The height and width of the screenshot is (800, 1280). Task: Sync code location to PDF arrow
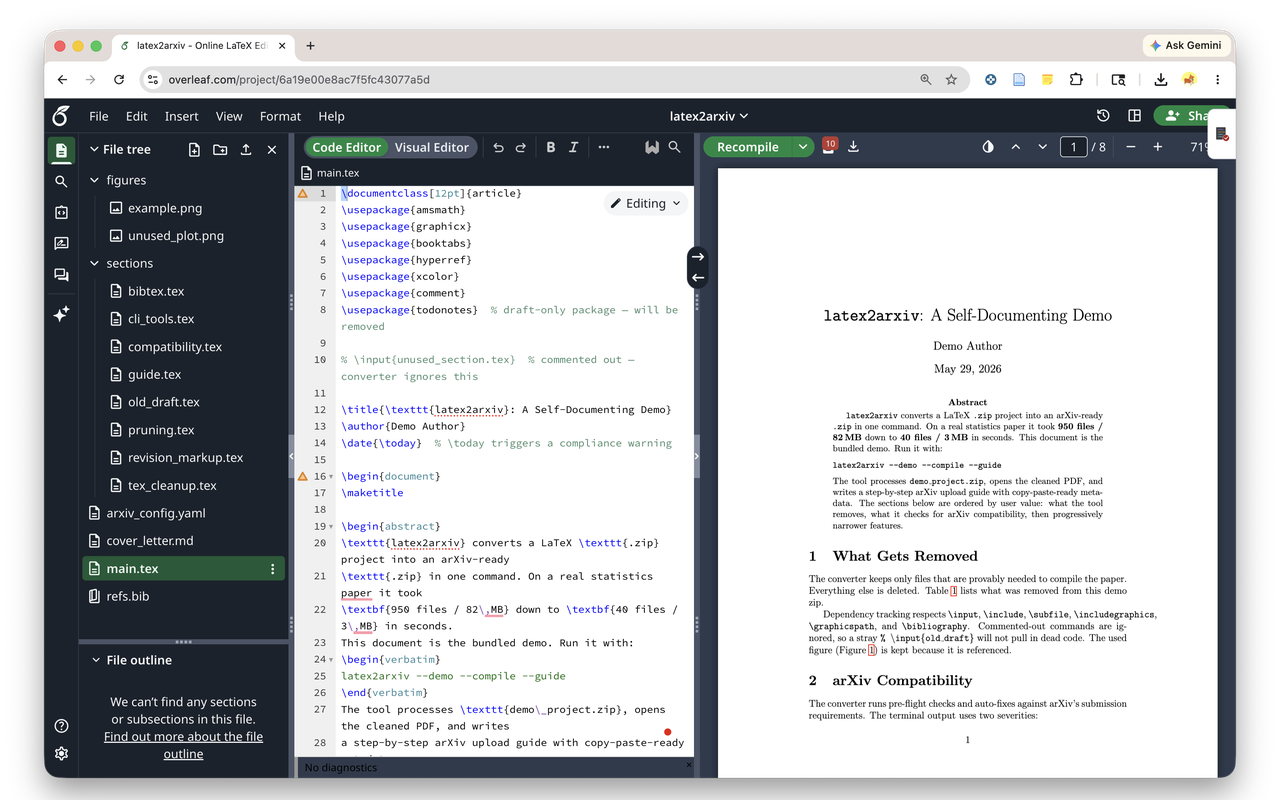coord(698,257)
